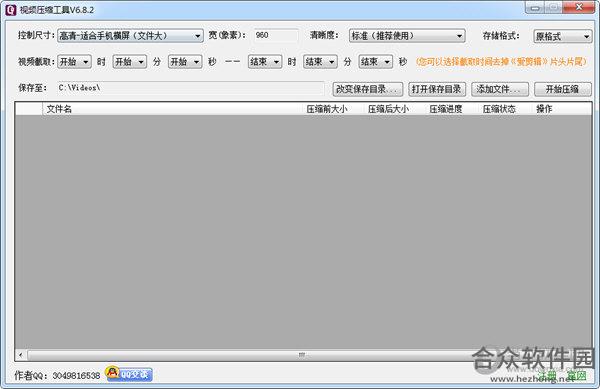This screenshot has height=389, width=600.
Task: Click 打开保存目录 button
Action: coord(437,89)
